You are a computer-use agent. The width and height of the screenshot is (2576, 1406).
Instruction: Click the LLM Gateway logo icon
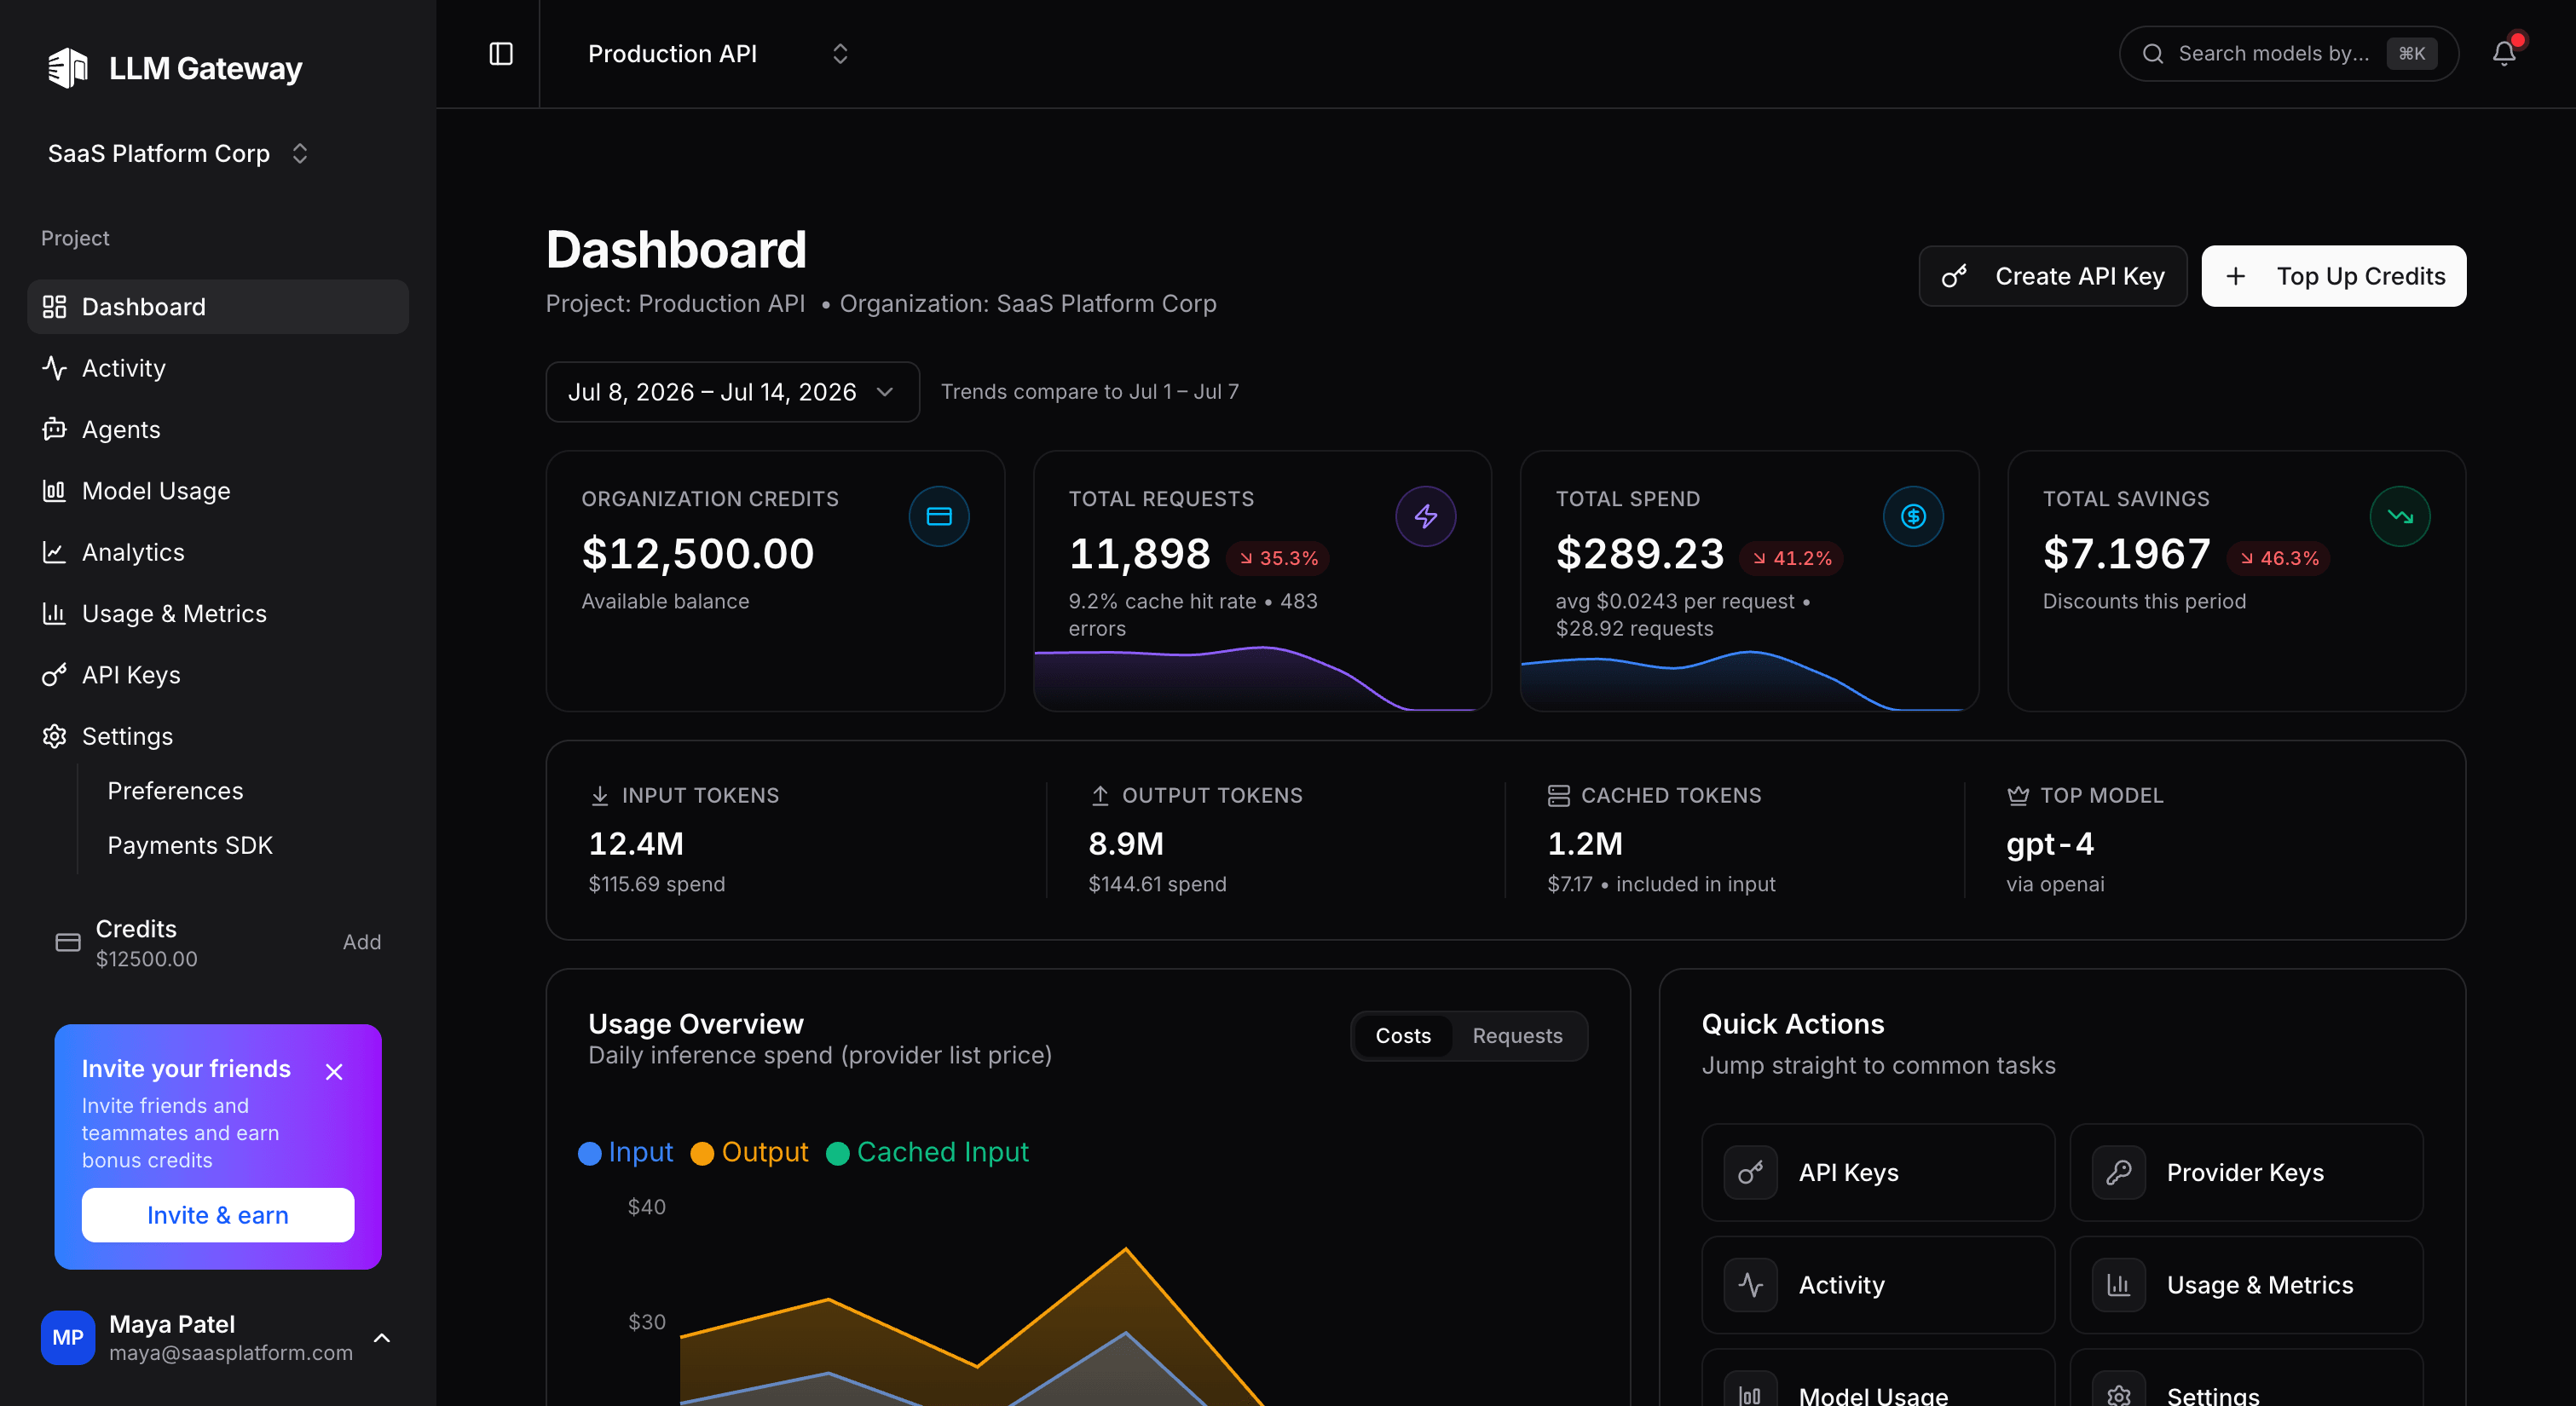pos(68,68)
